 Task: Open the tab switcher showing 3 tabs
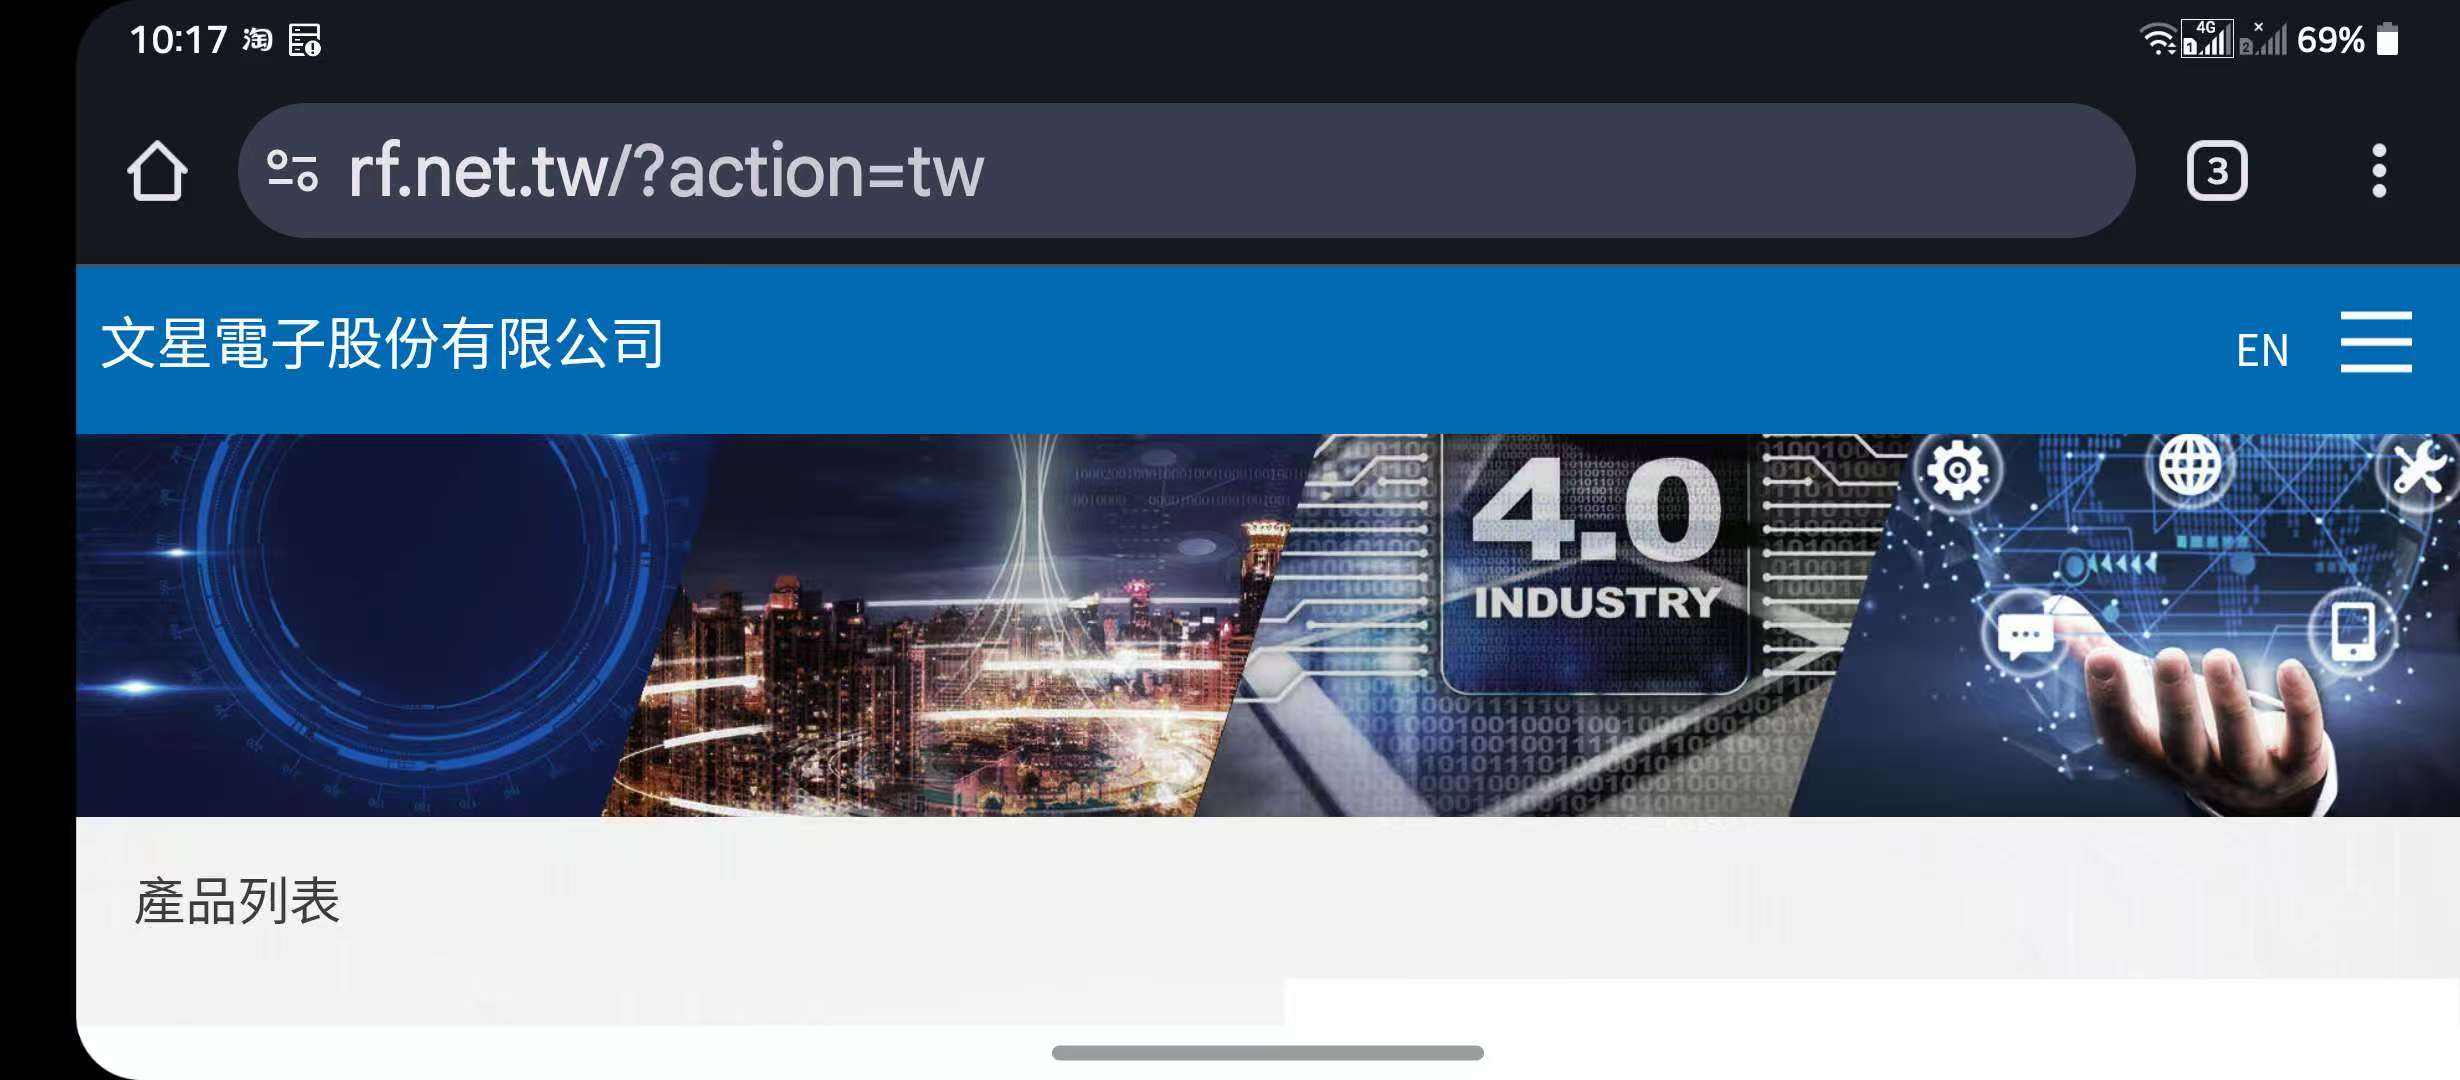[2217, 171]
